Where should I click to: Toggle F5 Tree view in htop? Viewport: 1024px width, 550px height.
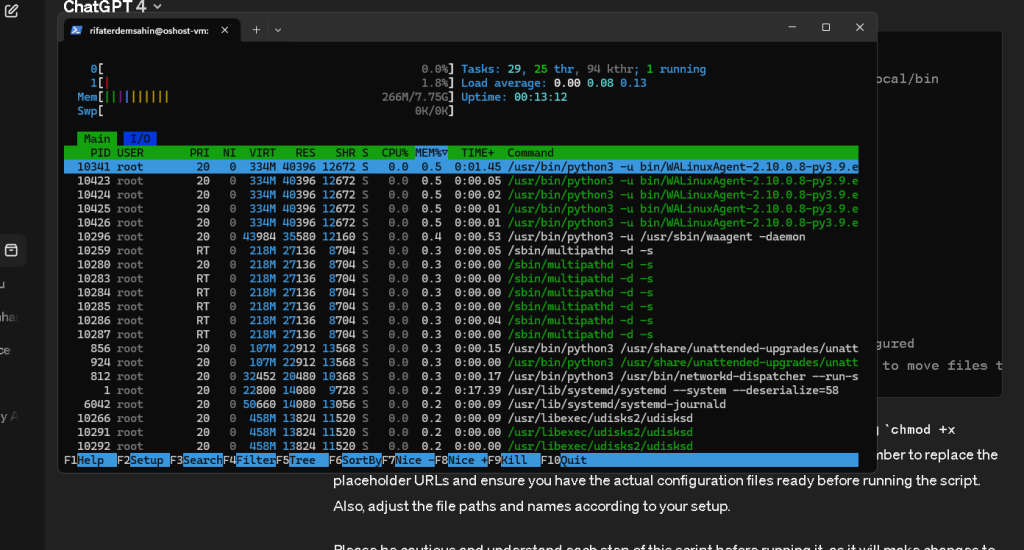pos(302,460)
